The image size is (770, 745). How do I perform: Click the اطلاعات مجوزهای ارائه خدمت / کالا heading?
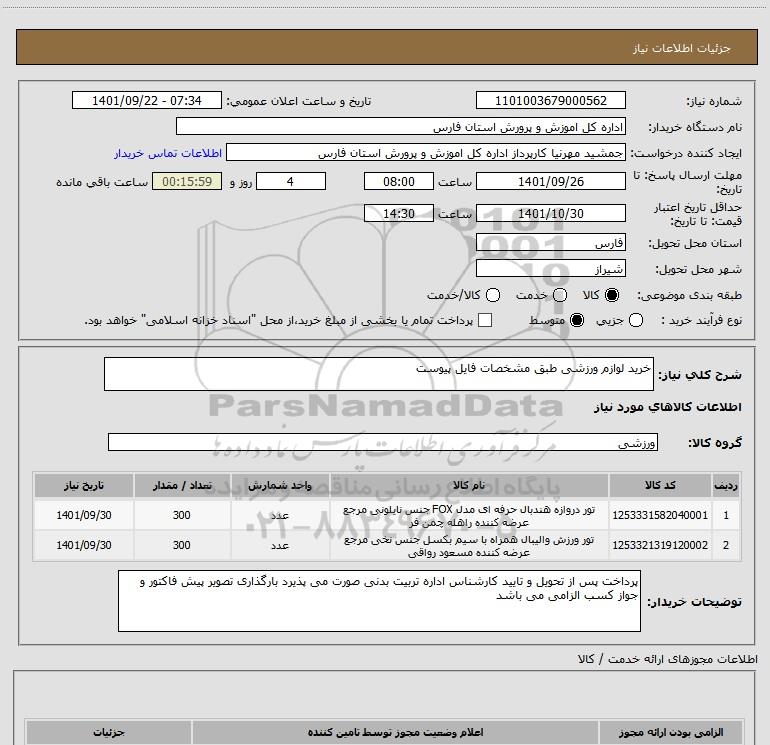[667, 659]
